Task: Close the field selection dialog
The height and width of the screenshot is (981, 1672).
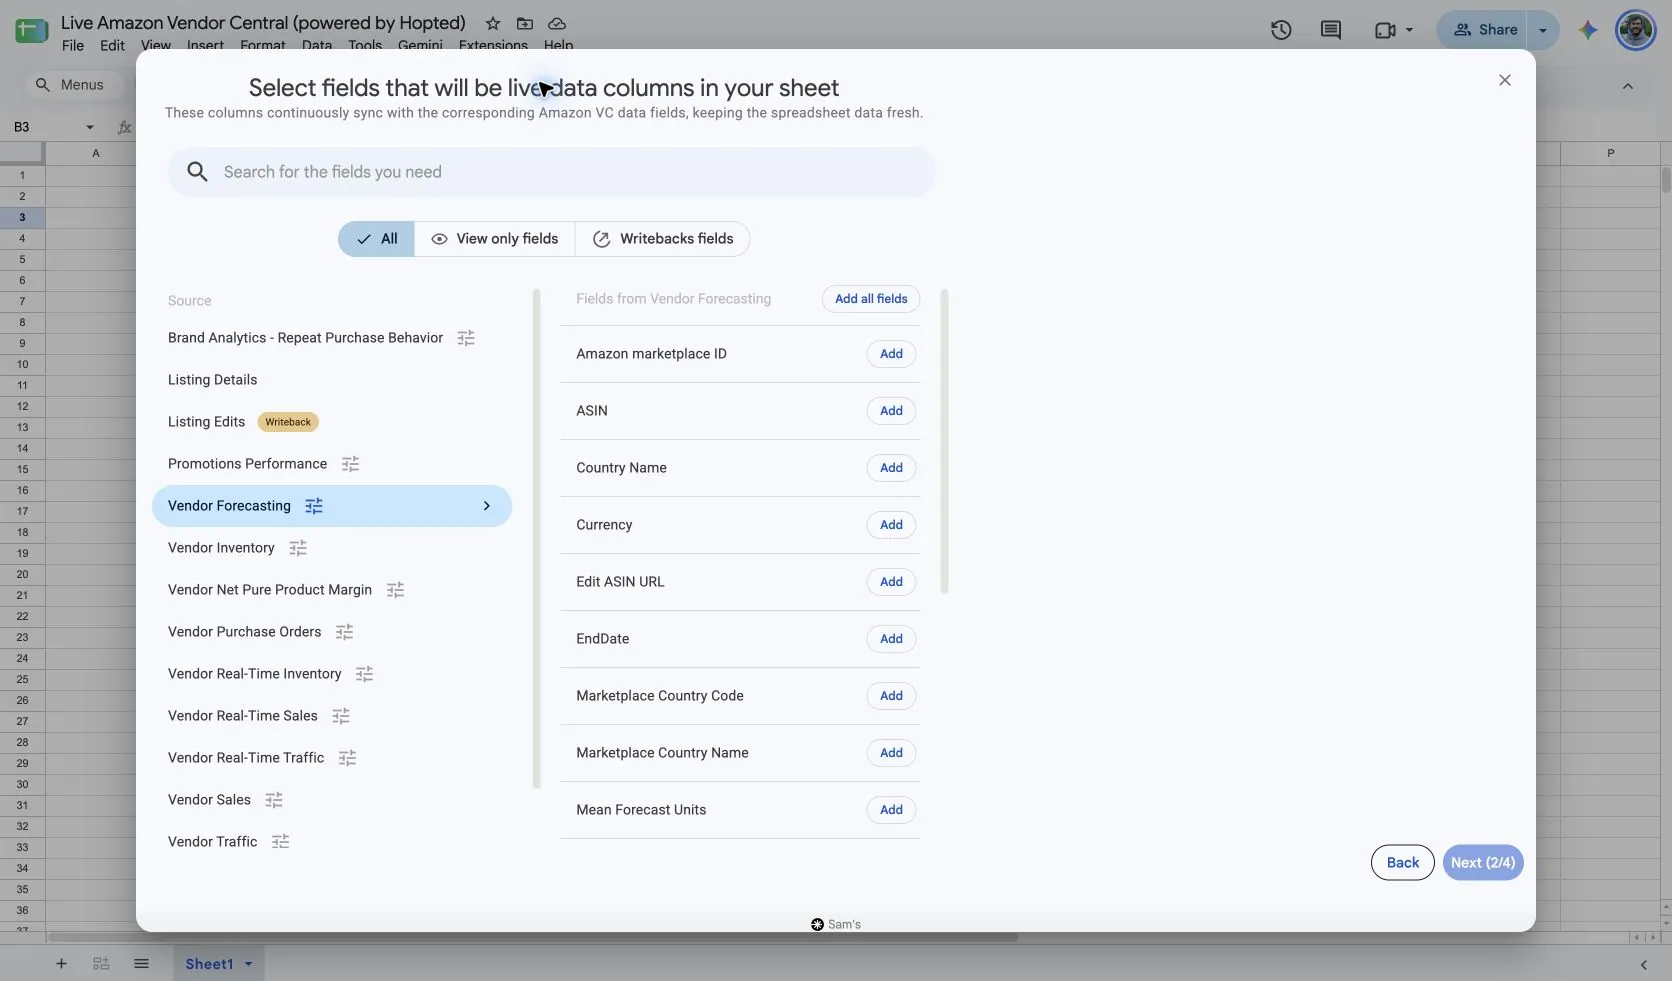Action: 1505,80
